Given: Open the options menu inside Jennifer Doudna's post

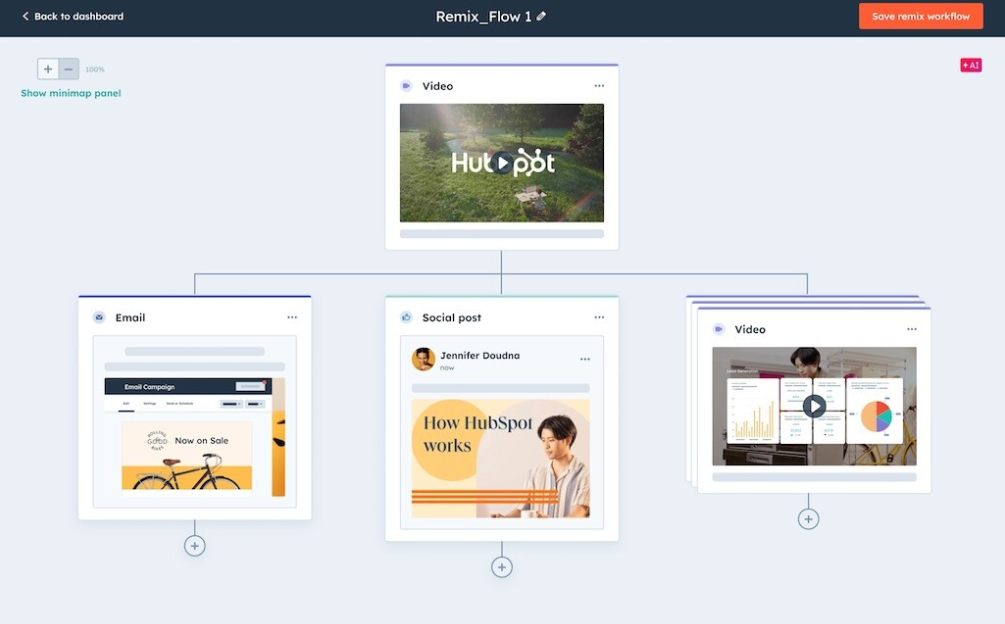Looking at the screenshot, I should tap(585, 359).
